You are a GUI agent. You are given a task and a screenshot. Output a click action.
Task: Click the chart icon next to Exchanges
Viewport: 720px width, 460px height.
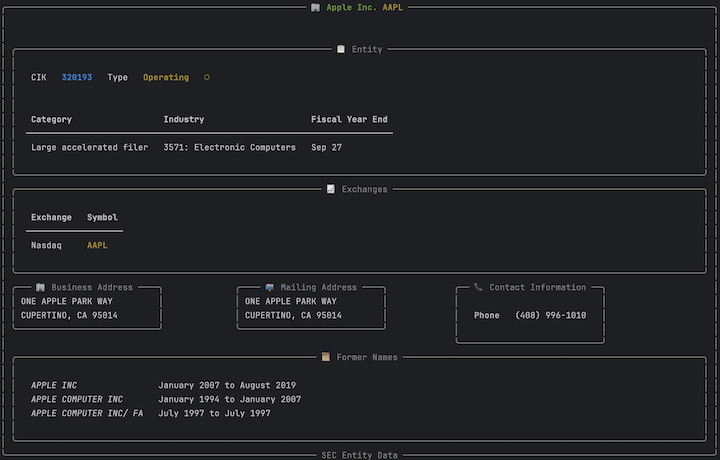point(331,189)
